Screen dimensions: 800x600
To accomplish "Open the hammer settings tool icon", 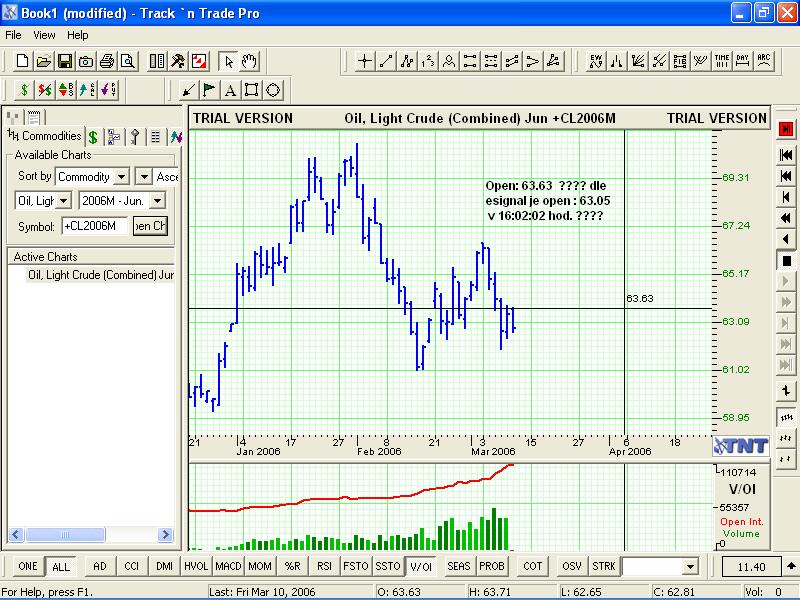I will tap(178, 62).
